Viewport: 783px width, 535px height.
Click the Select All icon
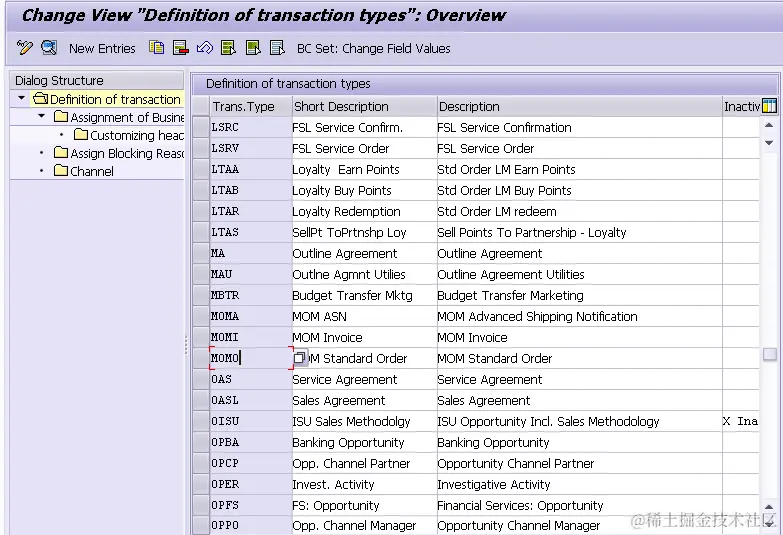229,48
